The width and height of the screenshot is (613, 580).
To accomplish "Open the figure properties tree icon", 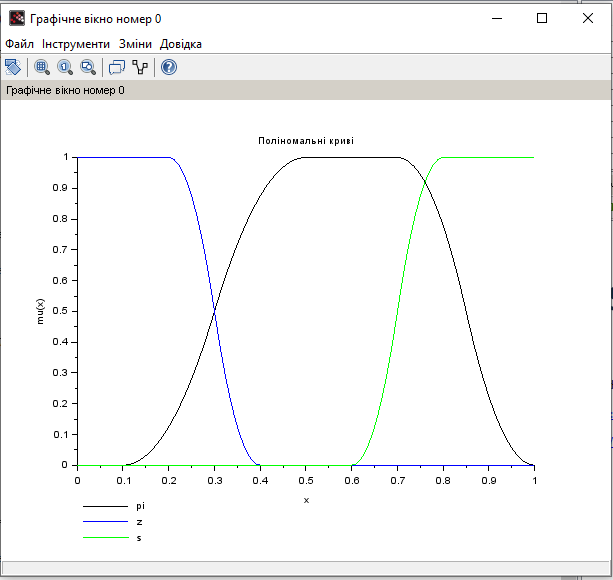I will 140,67.
